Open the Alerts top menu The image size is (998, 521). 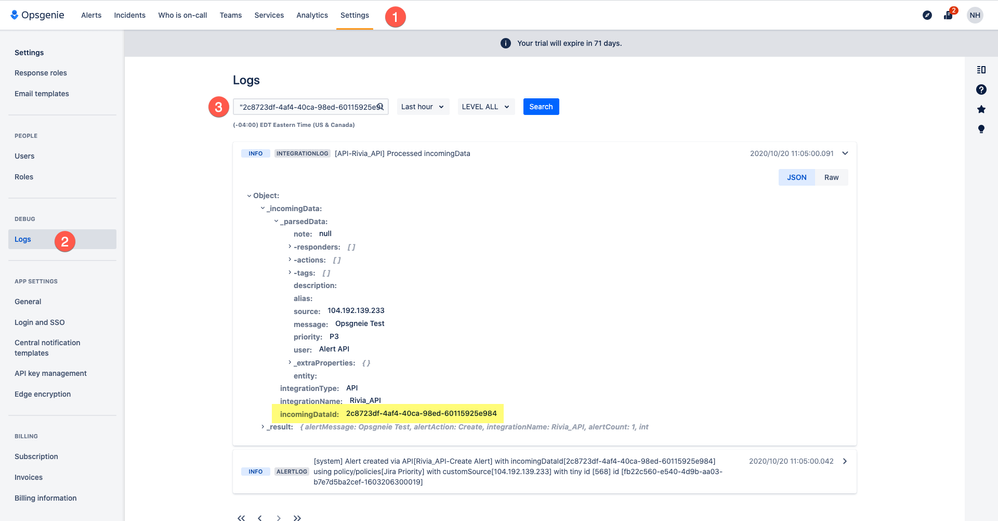91,15
